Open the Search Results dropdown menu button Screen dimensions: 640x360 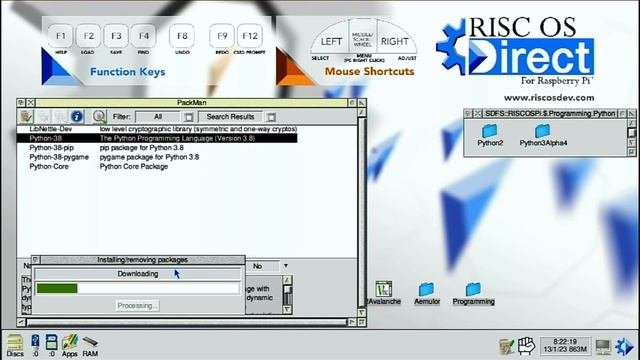click(271, 118)
